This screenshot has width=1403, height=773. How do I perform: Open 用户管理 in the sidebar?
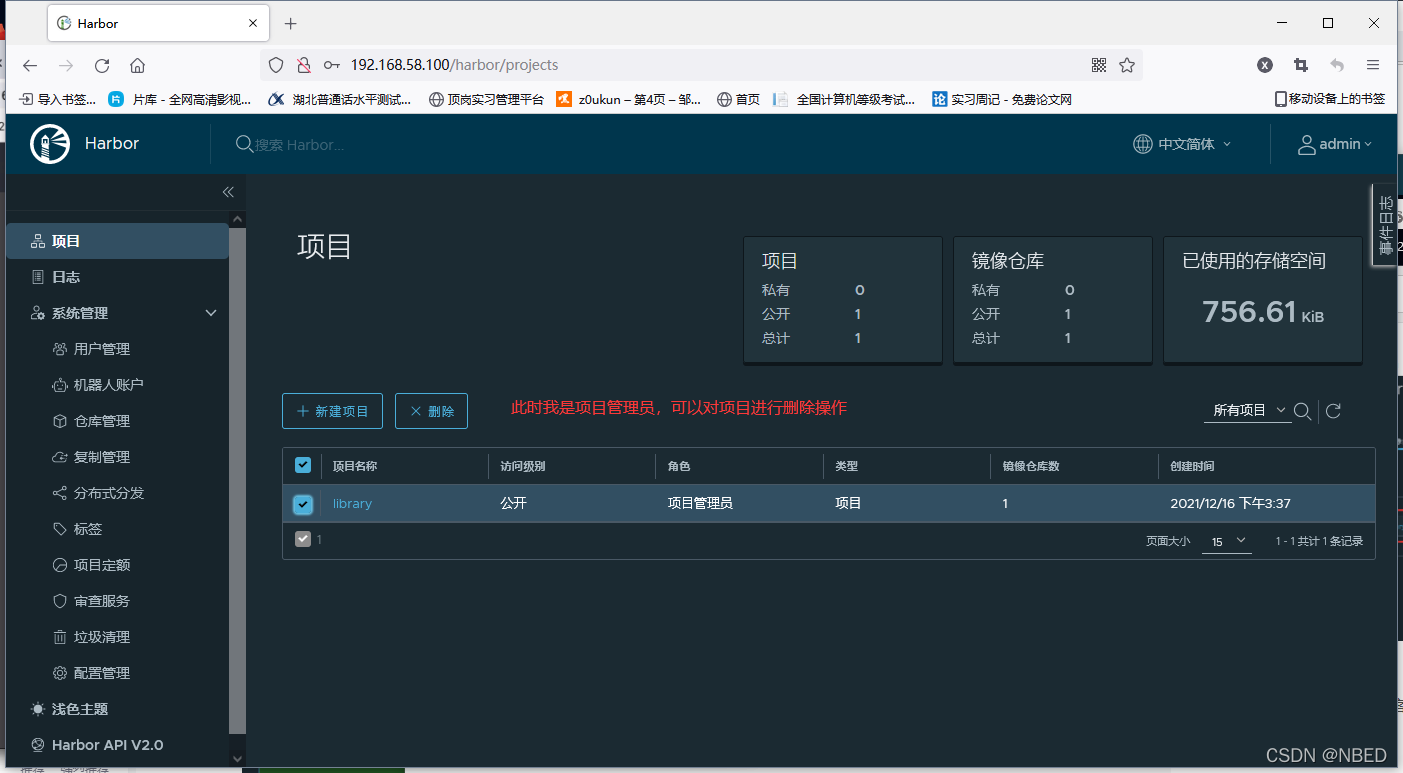101,348
